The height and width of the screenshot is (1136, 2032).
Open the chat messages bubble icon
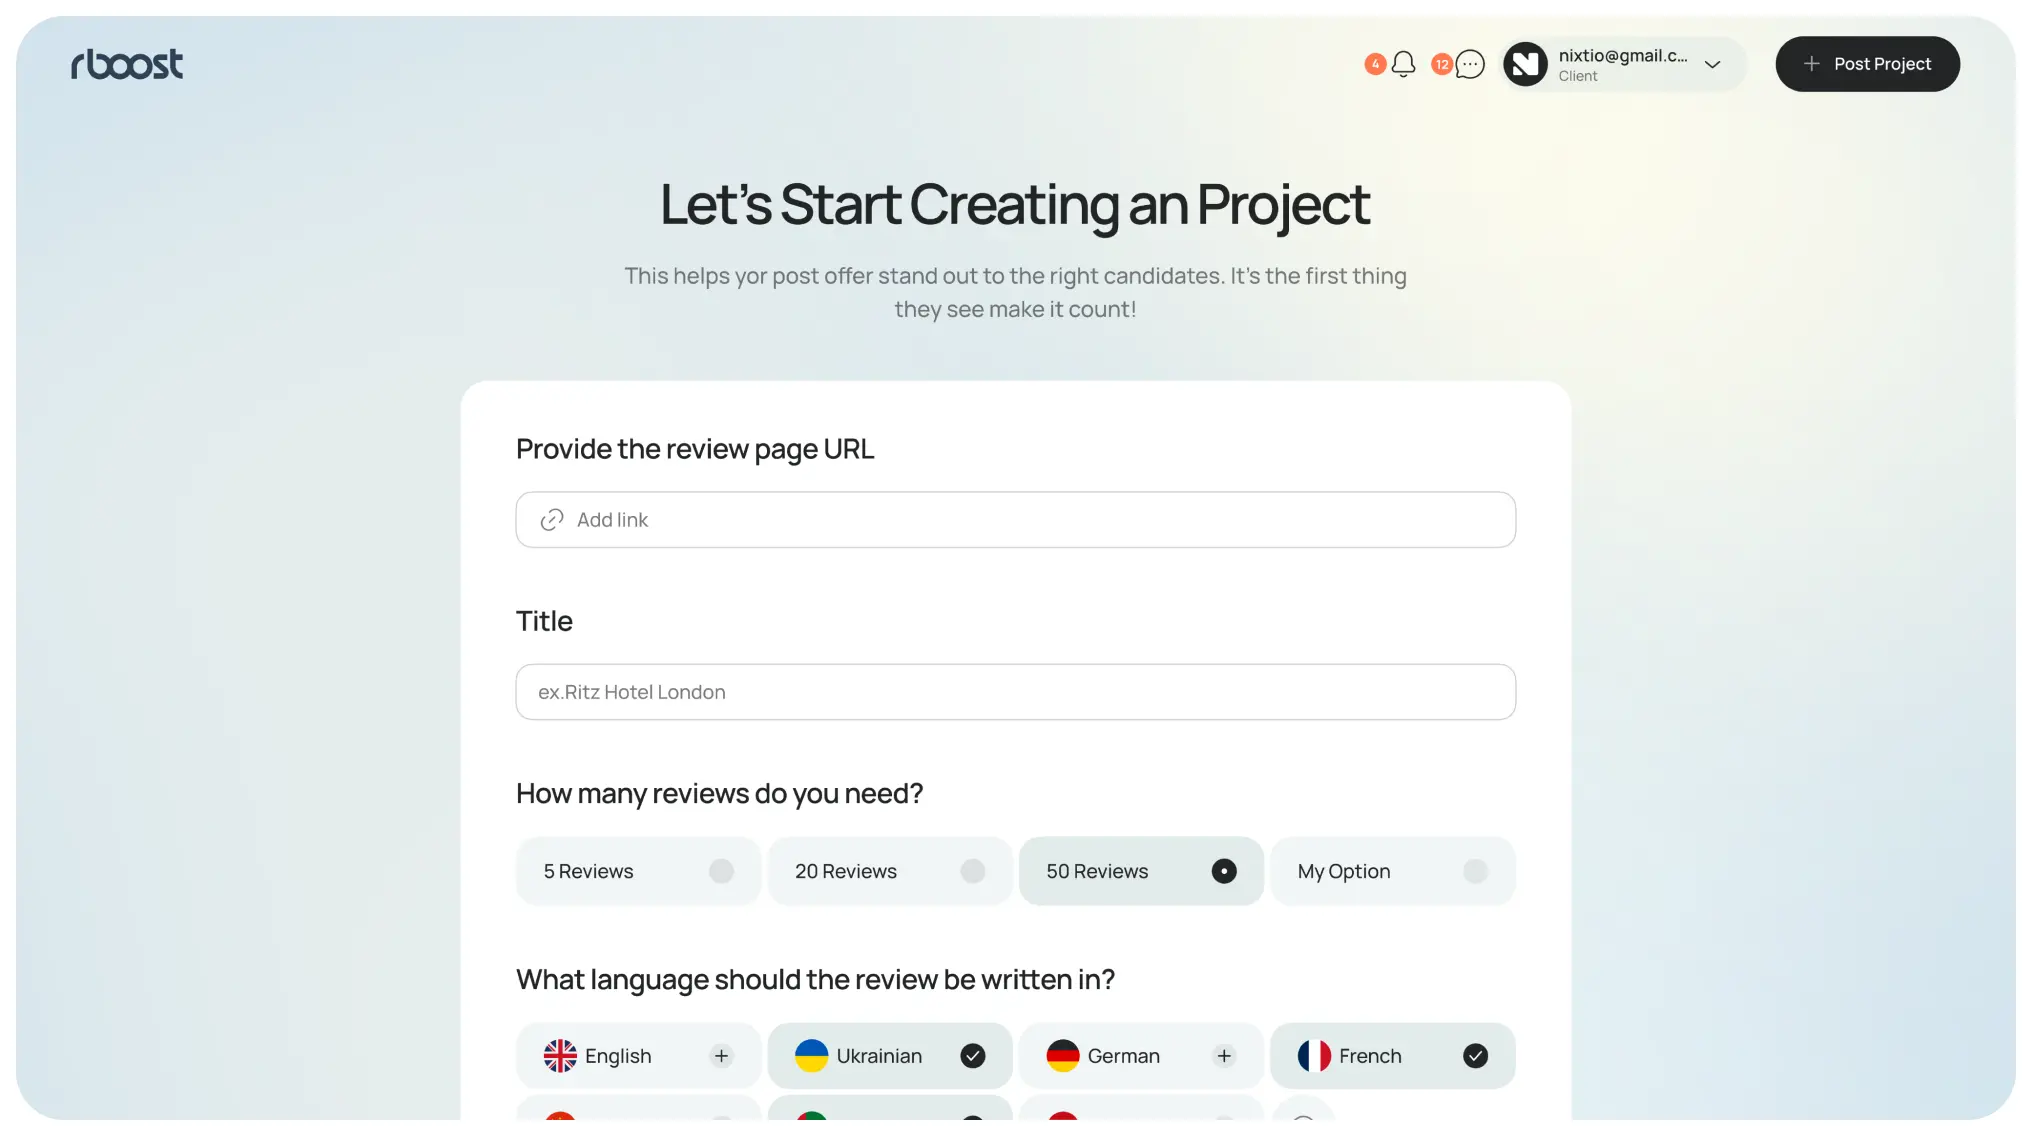[x=1469, y=64]
